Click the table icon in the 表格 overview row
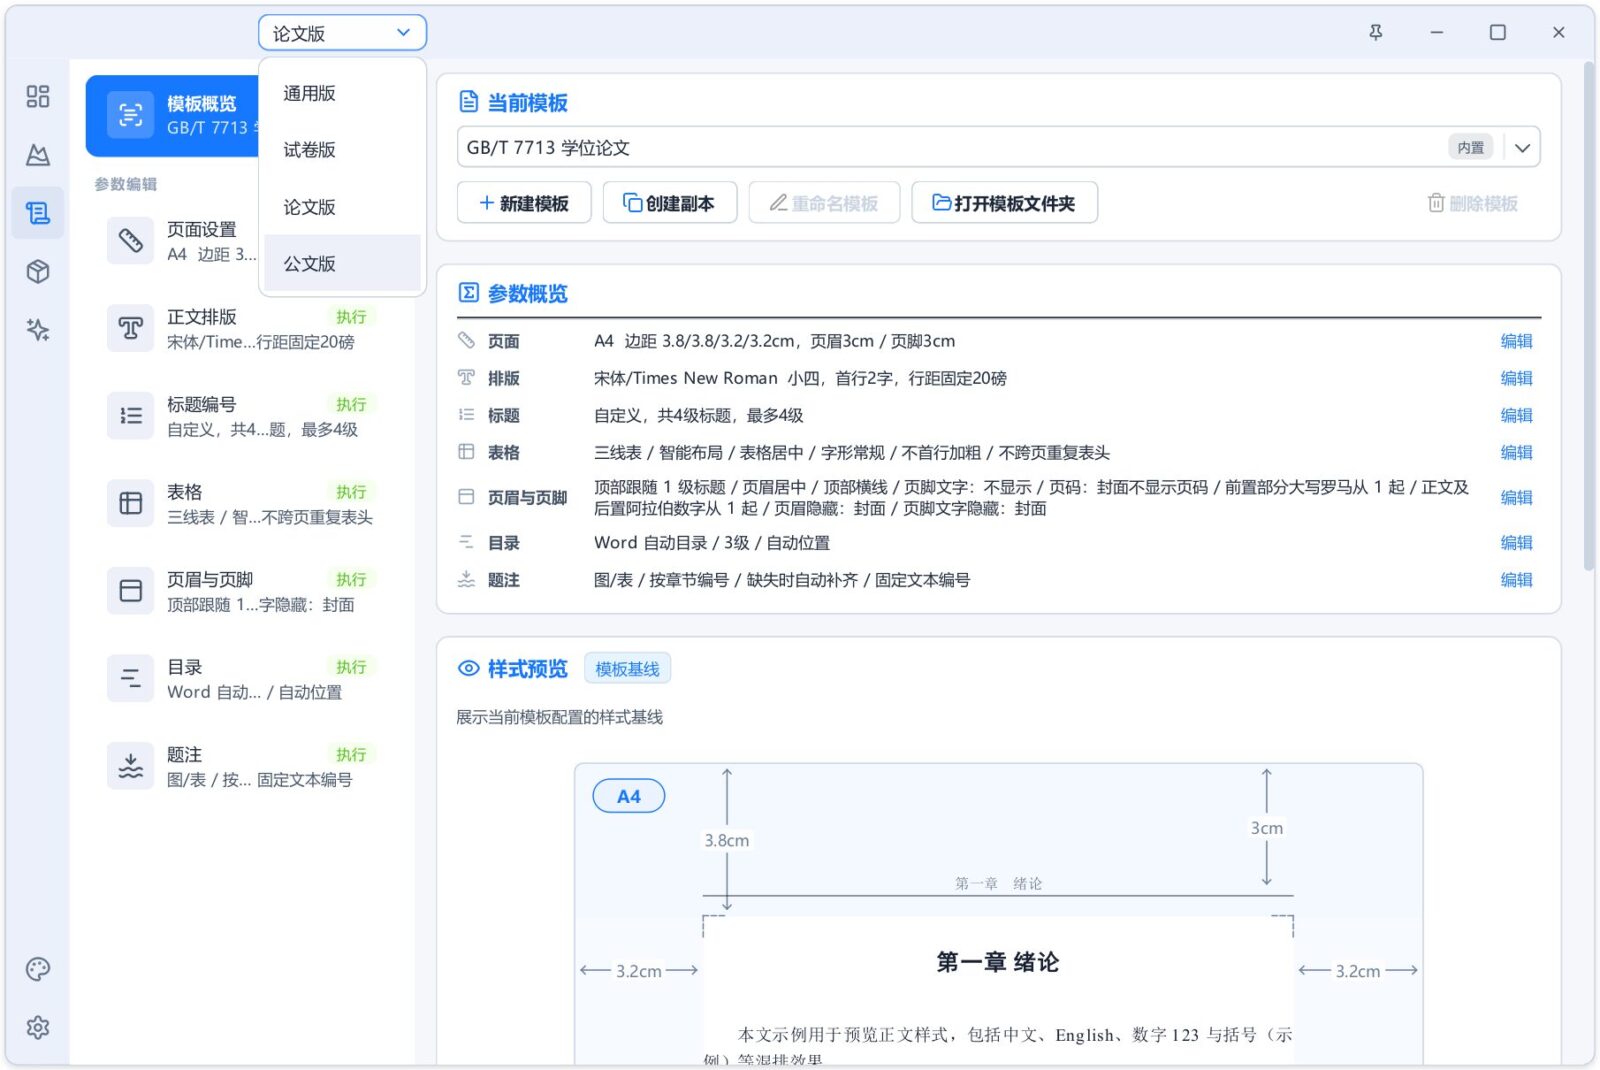This screenshot has width=1600, height=1070. point(466,451)
